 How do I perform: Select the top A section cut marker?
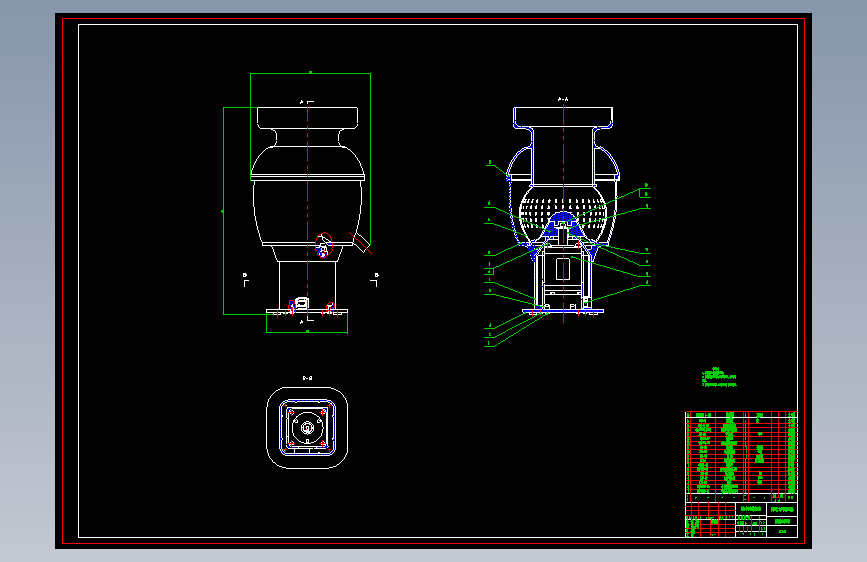coord(307,102)
